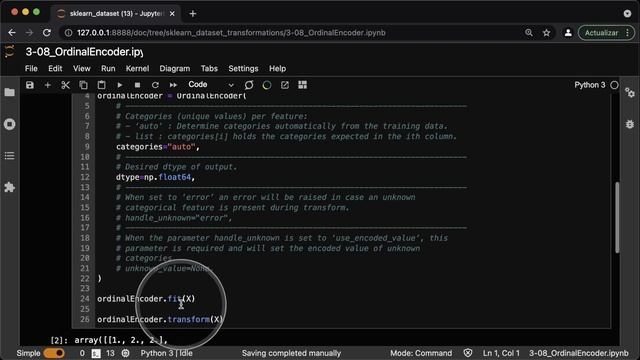Click the status bar gear icon next to 13
640x360 pixels.
point(125,353)
